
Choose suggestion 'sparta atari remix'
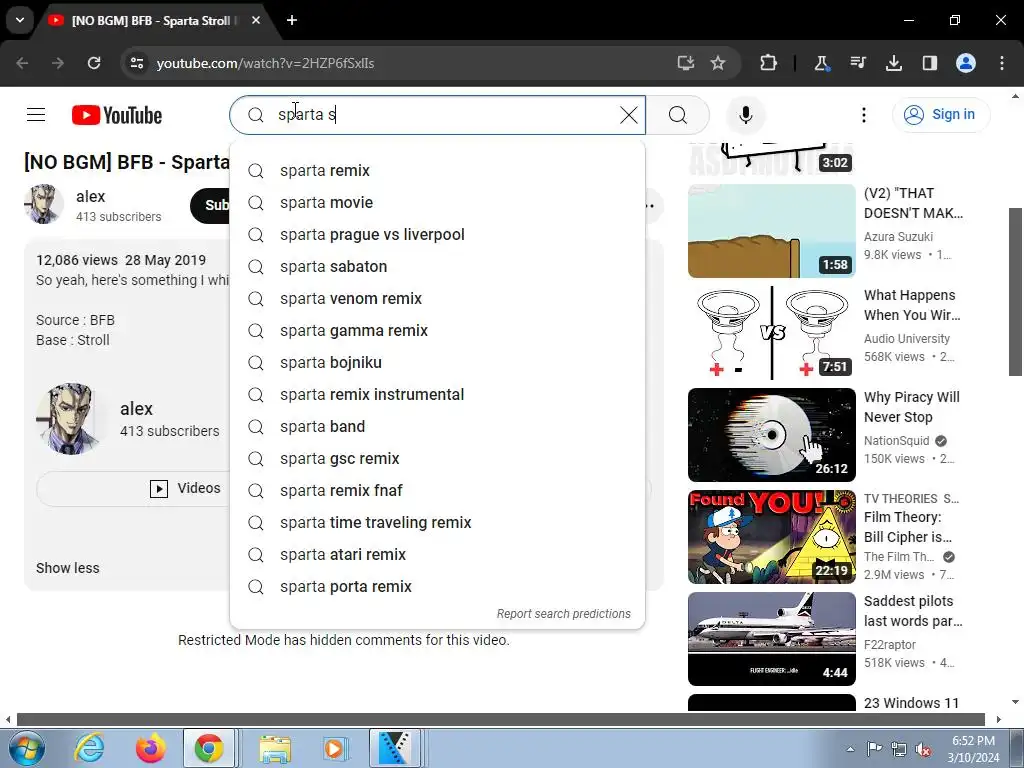pyautogui.click(x=438, y=554)
